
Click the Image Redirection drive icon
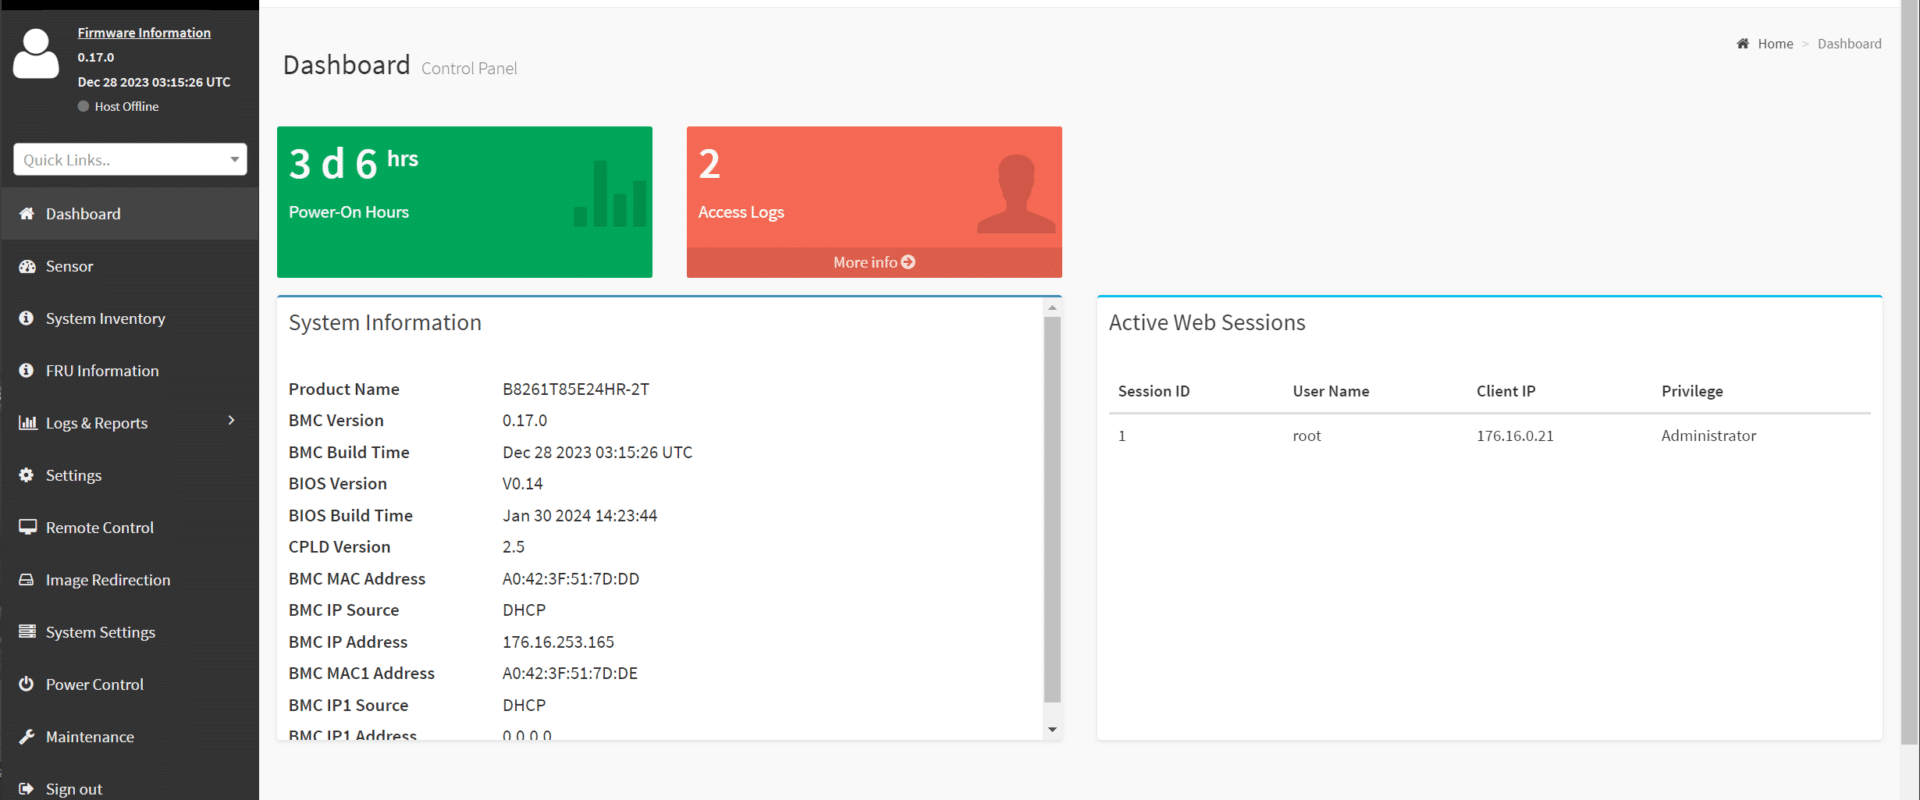click(27, 579)
